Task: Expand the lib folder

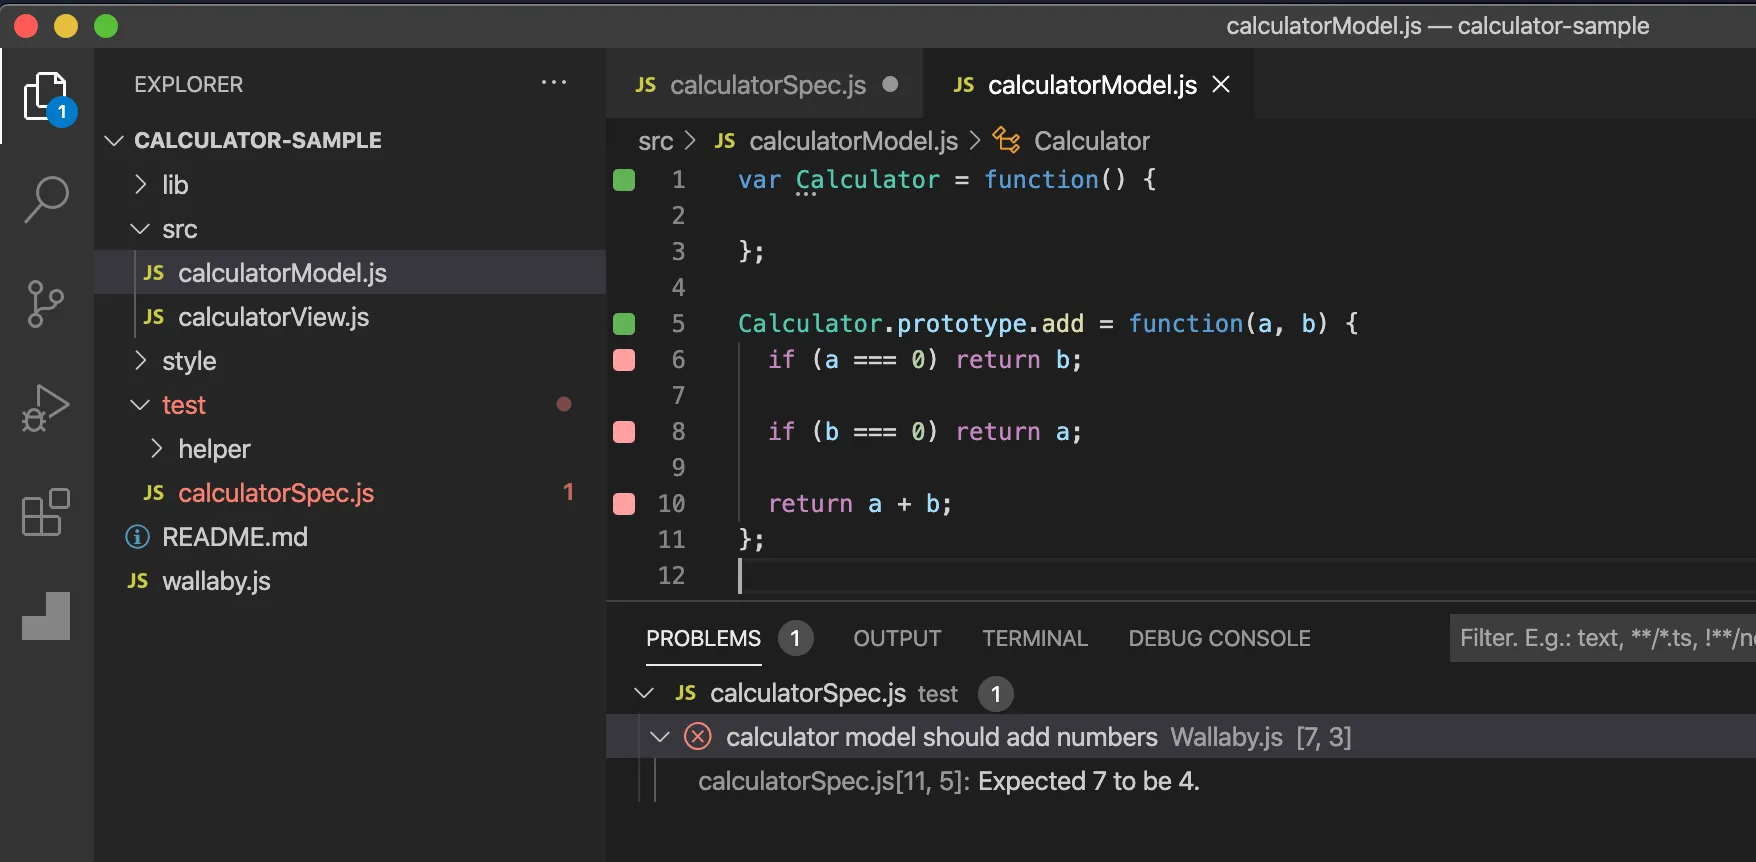Action: tap(140, 184)
